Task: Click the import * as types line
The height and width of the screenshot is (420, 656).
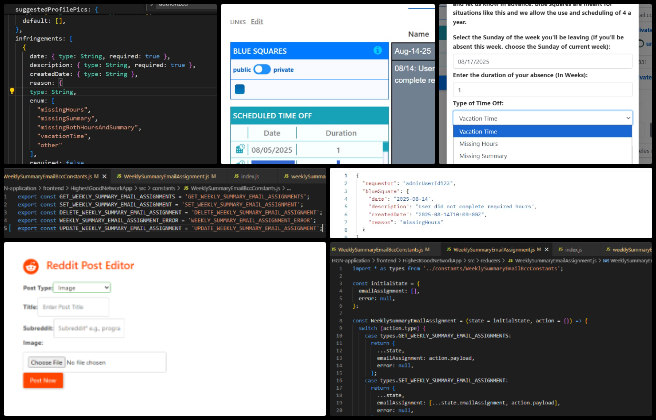Action: point(458,268)
